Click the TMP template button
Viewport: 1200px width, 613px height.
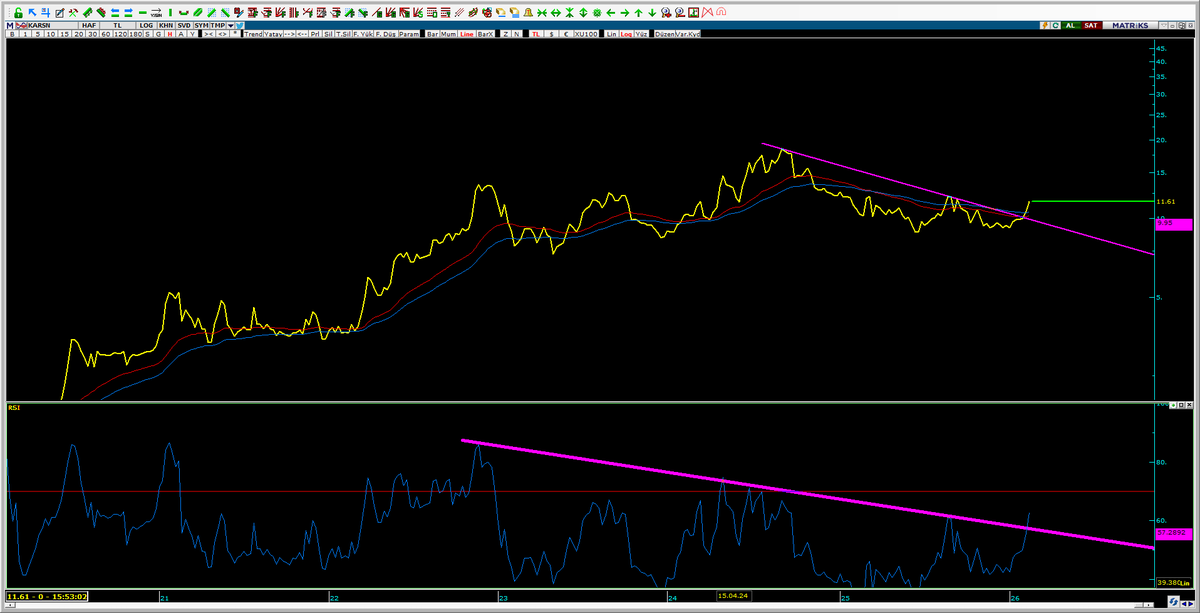click(218, 24)
